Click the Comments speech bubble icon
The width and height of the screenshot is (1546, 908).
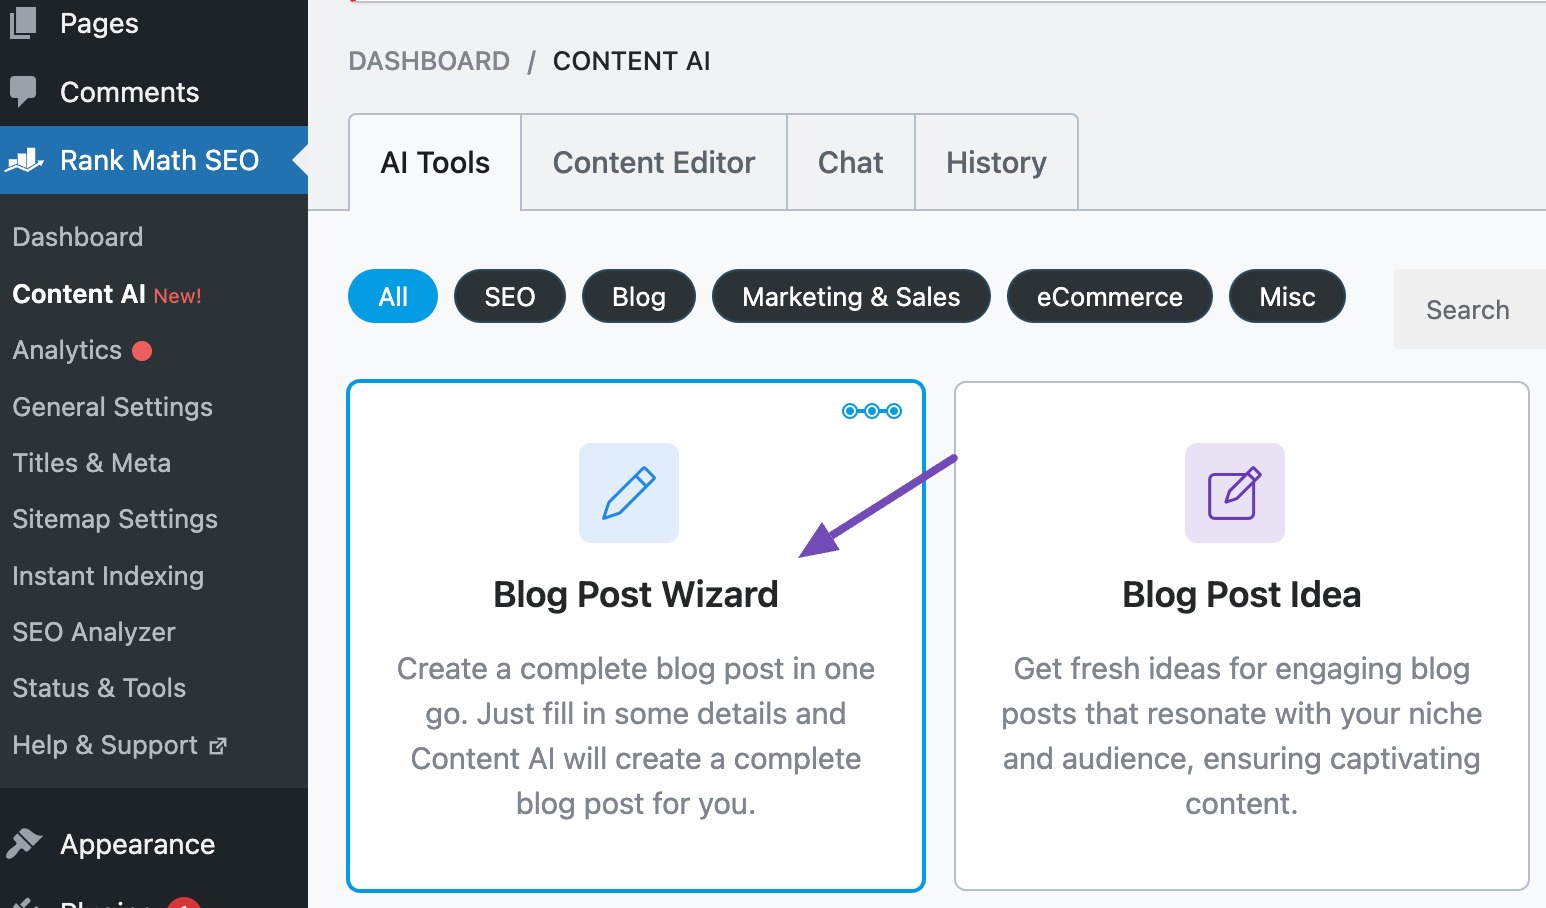tap(23, 92)
